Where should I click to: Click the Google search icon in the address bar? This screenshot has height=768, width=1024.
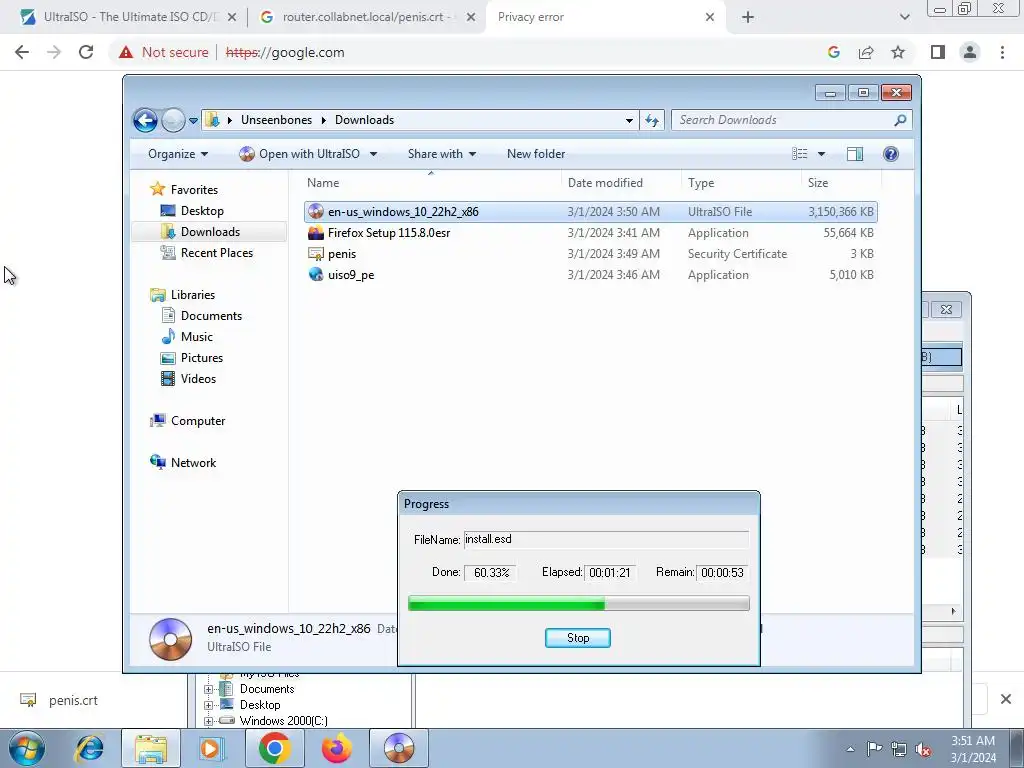[x=833, y=52]
